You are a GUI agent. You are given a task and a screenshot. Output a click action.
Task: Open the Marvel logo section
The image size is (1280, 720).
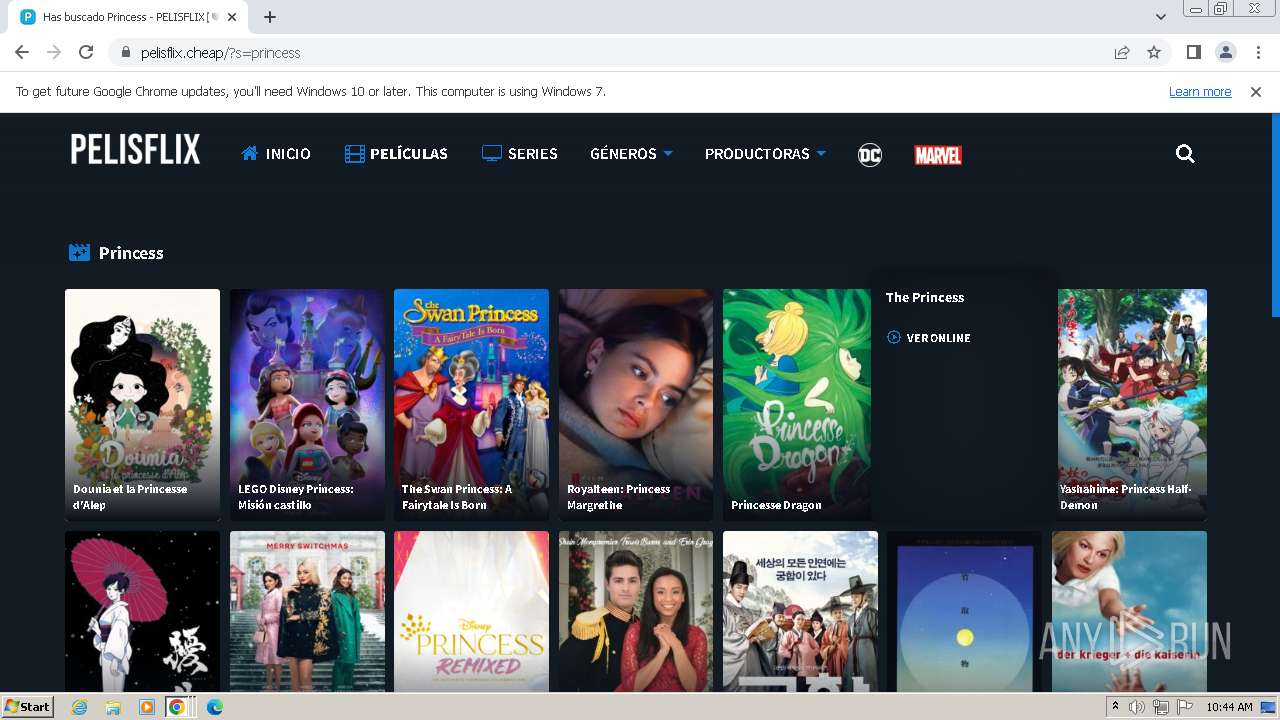click(x=938, y=155)
